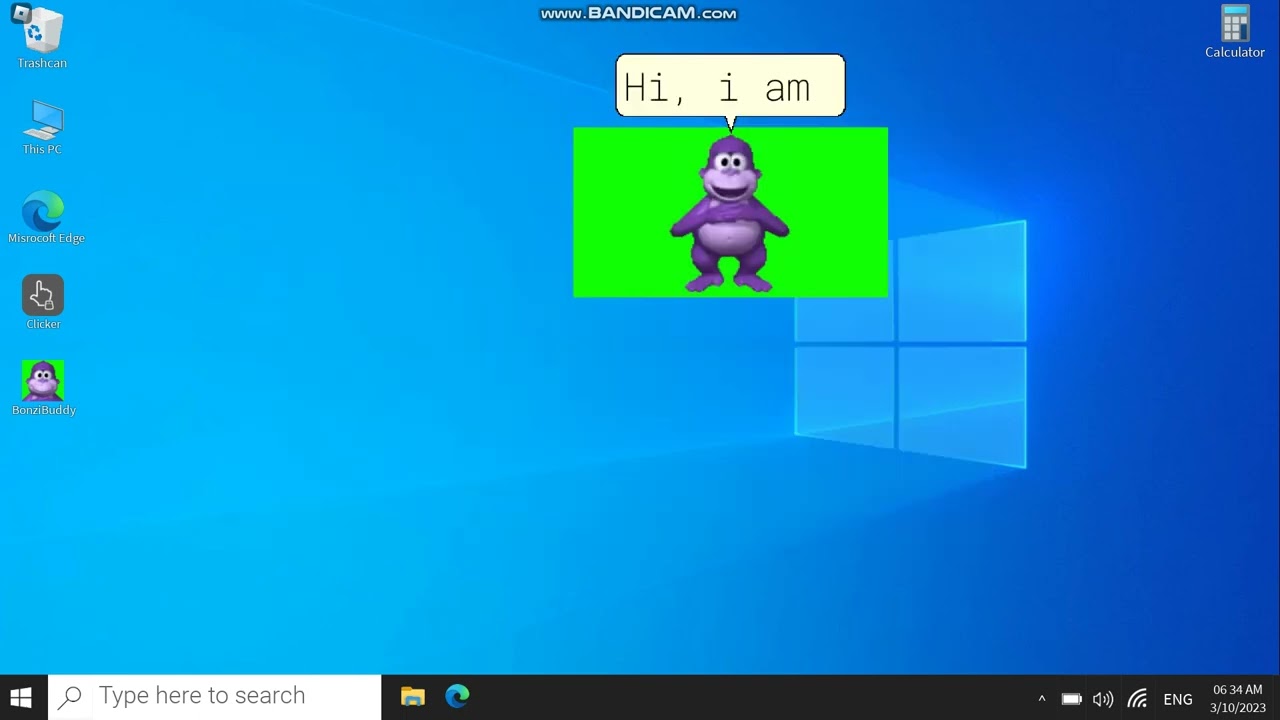This screenshot has height=720, width=1280.
Task: Click the 'Hi, i am' speech bubble
Action: click(730, 86)
